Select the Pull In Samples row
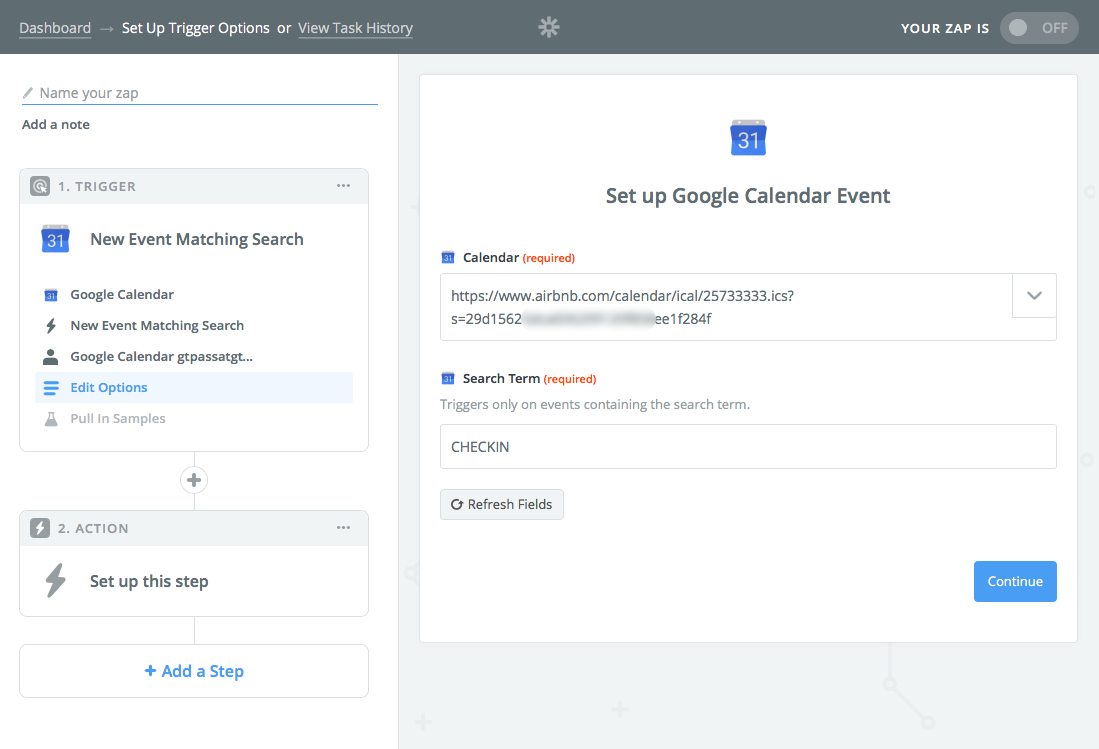 pyautogui.click(x=194, y=418)
